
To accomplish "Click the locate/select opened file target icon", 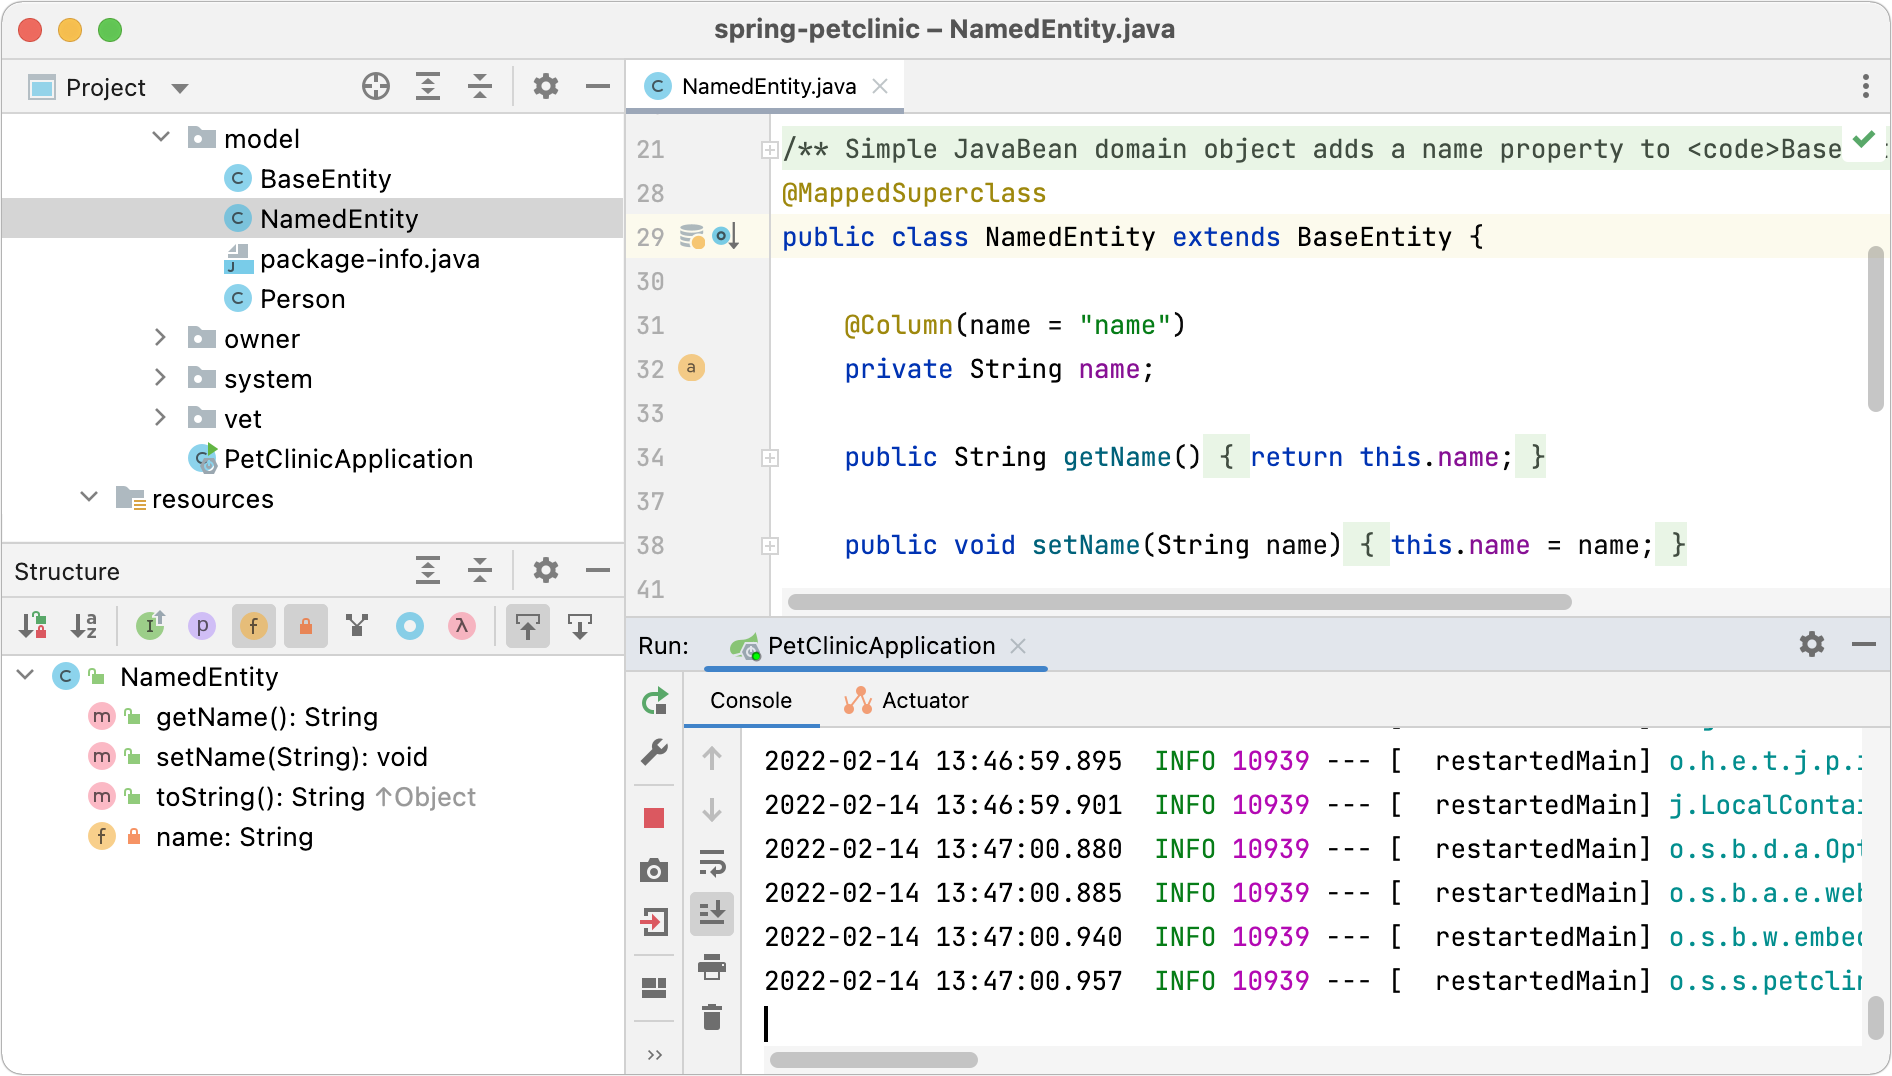I will point(376,87).
